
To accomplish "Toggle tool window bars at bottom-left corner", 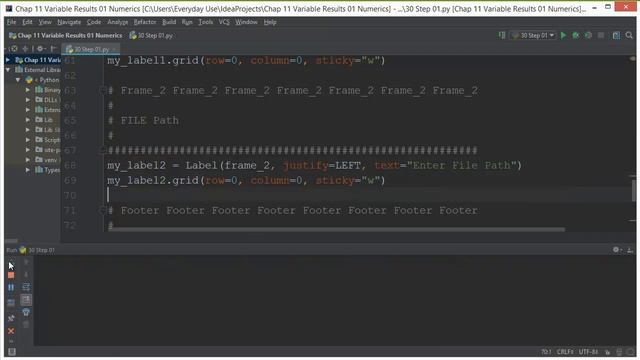I will tap(12, 352).
